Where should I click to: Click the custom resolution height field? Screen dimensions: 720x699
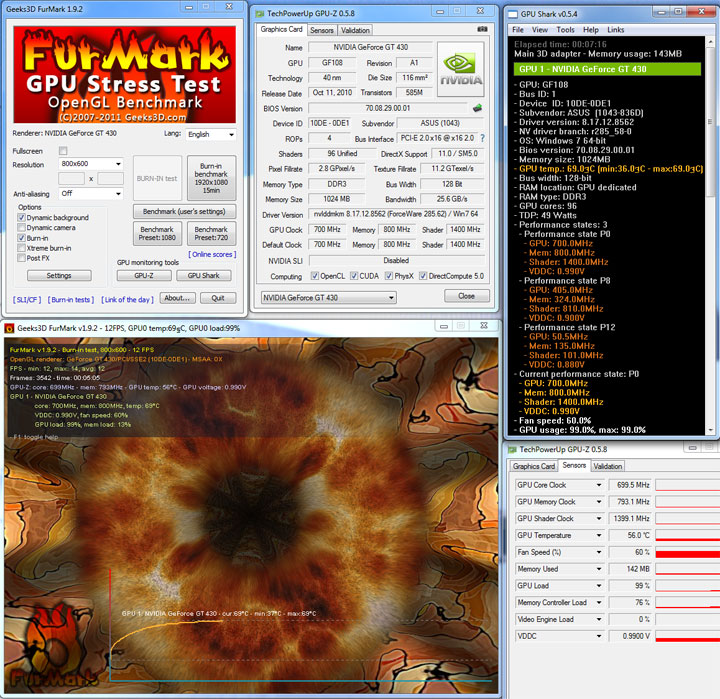[111, 179]
